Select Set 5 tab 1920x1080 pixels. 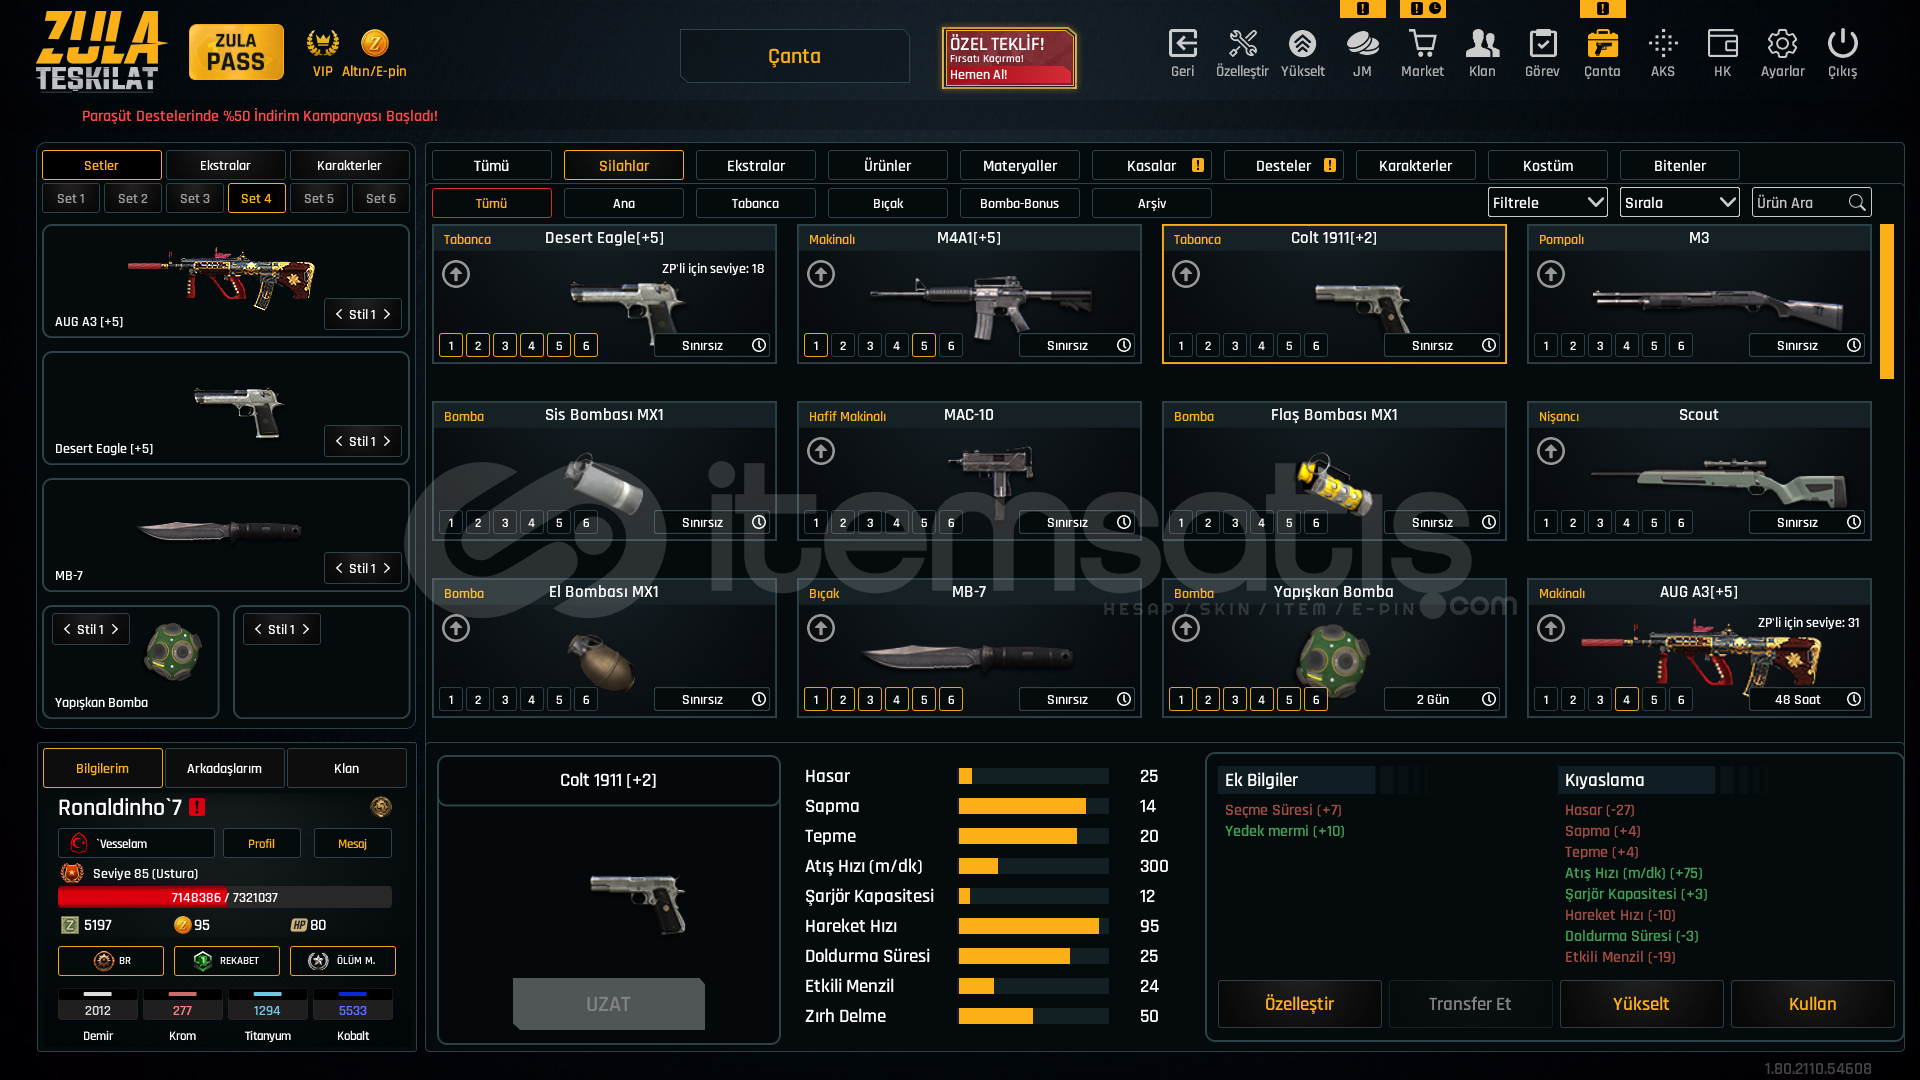point(319,198)
